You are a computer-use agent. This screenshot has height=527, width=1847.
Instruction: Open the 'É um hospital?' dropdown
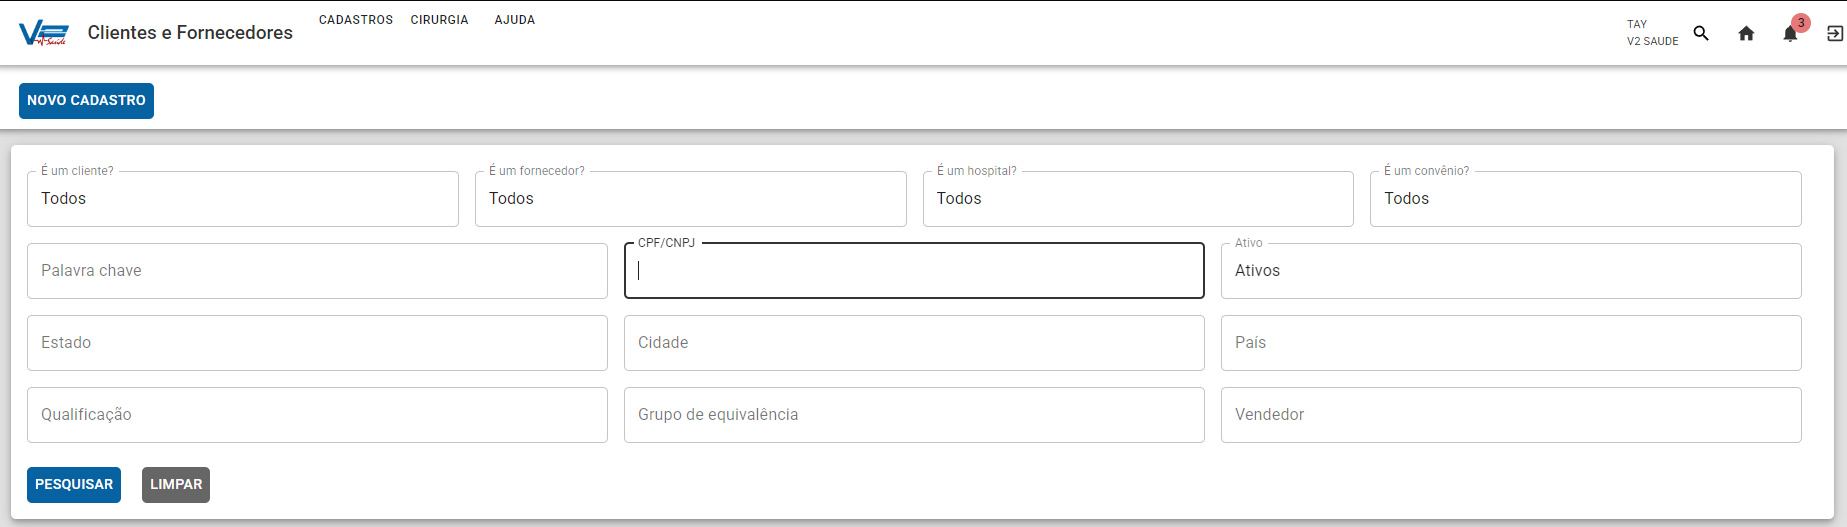point(1138,199)
